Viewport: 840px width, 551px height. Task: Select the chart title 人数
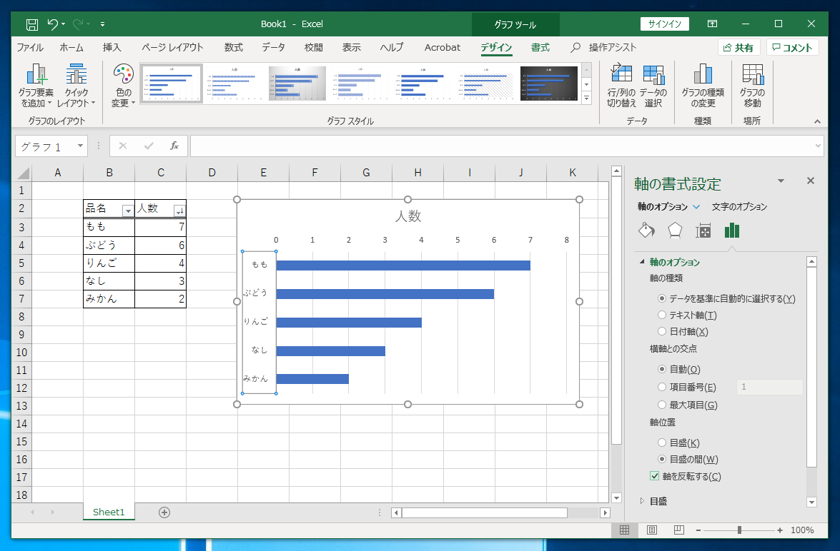tap(408, 216)
